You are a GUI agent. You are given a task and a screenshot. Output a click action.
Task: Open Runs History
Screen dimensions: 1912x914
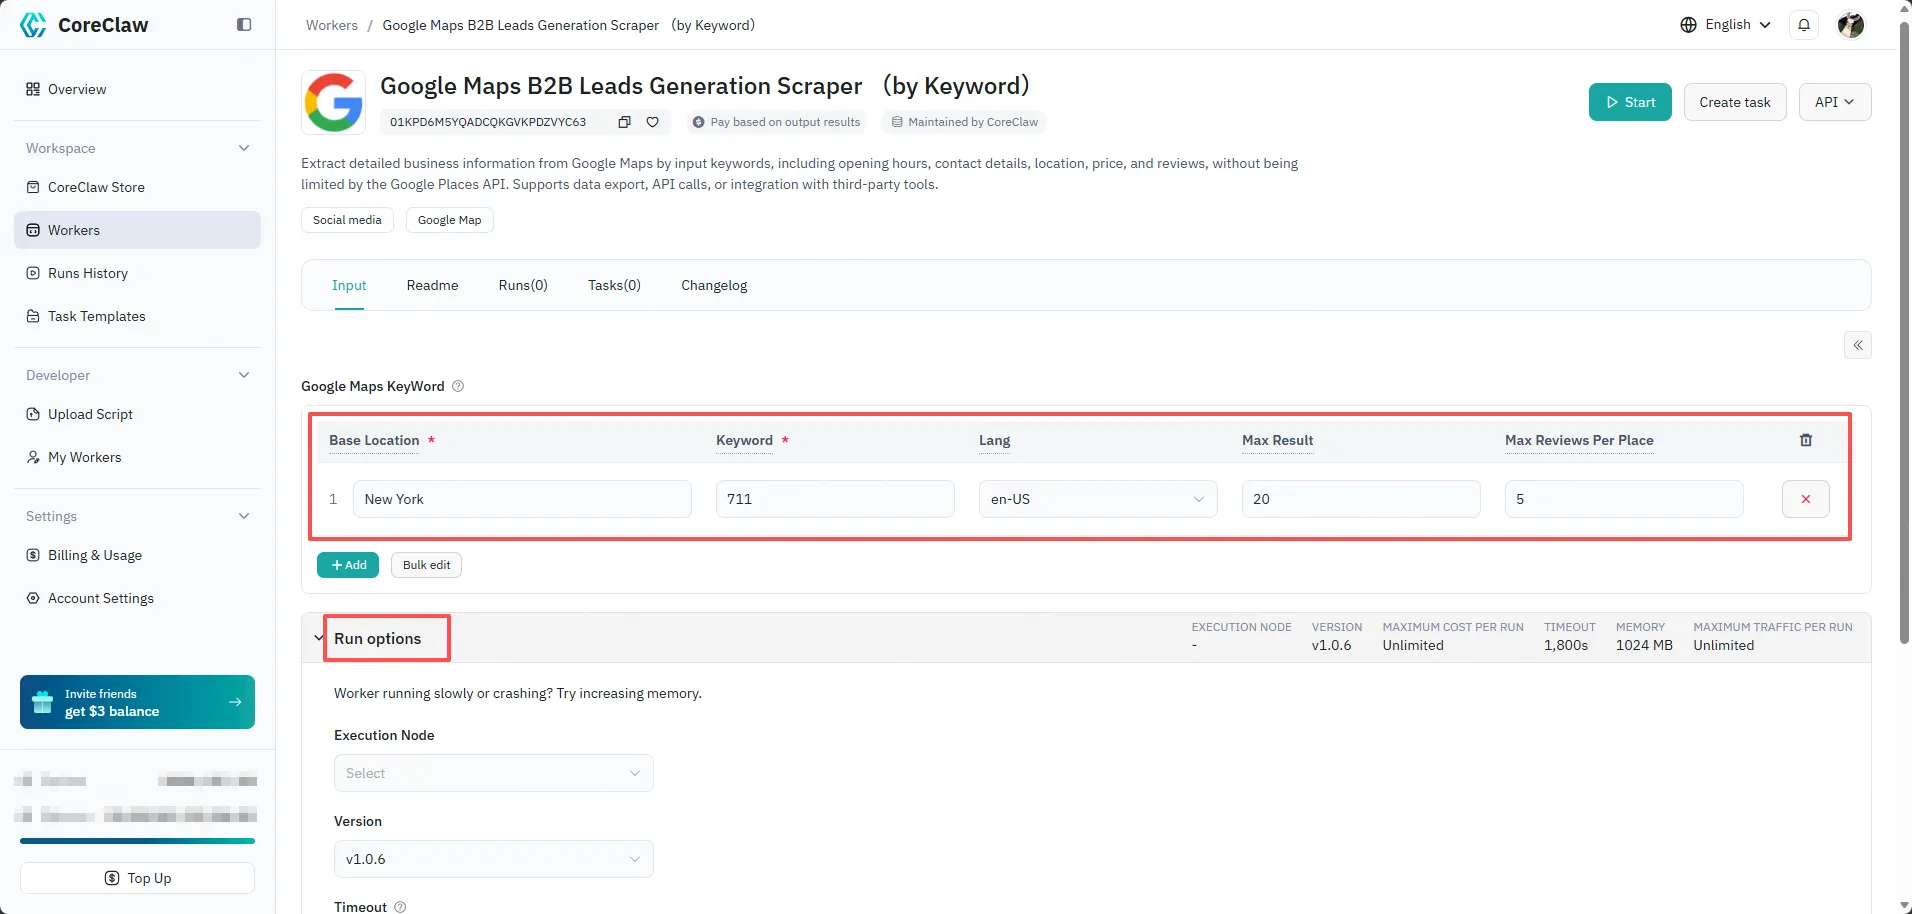(137, 273)
